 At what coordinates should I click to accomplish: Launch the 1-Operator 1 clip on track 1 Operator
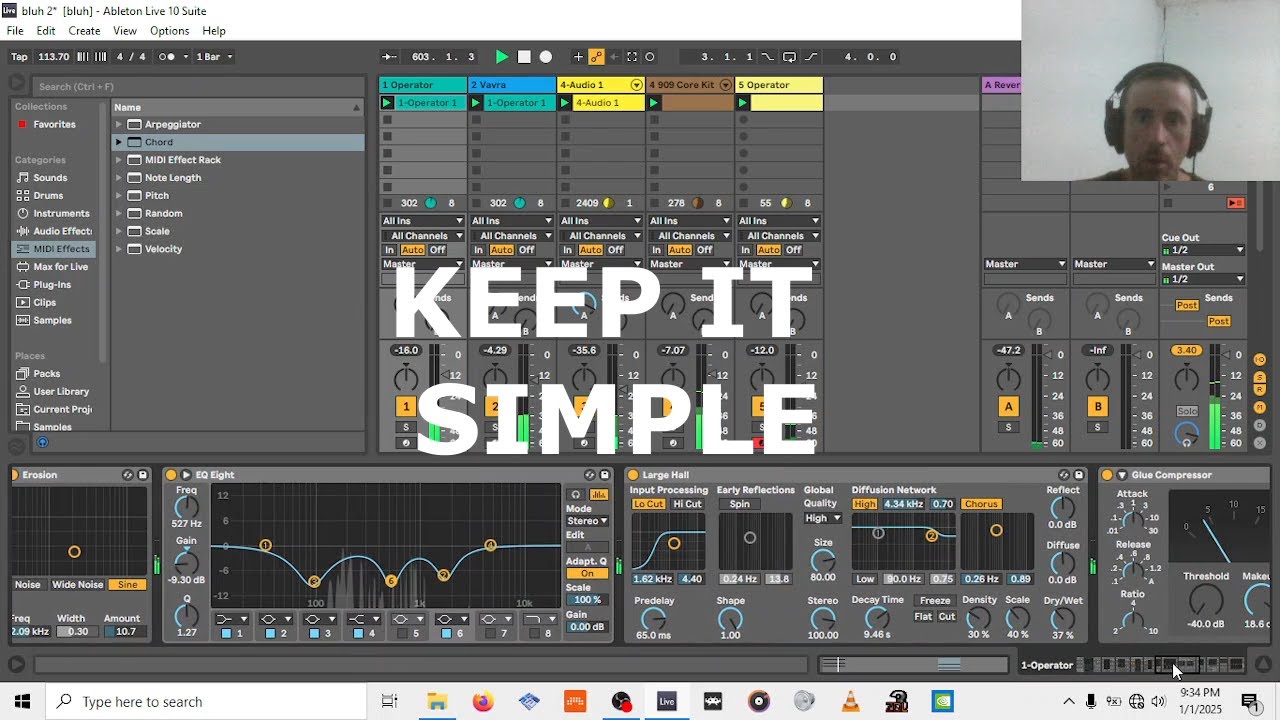point(387,103)
